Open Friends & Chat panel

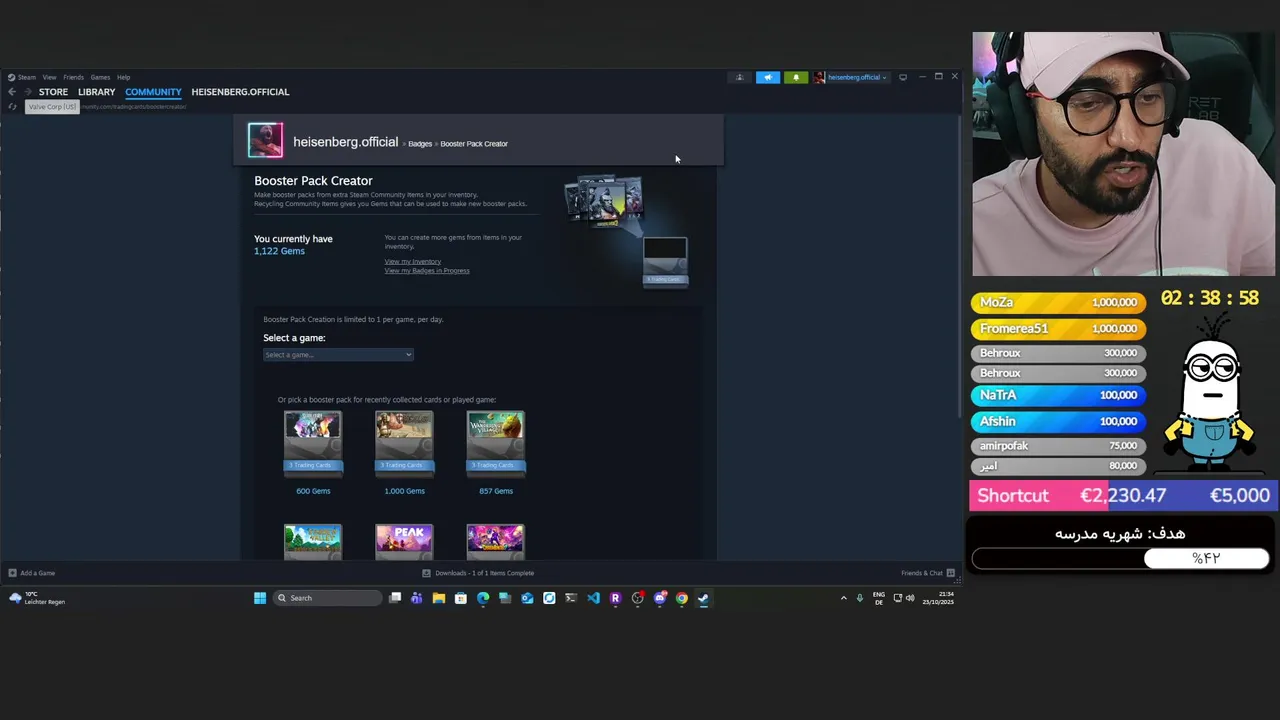pos(928,573)
